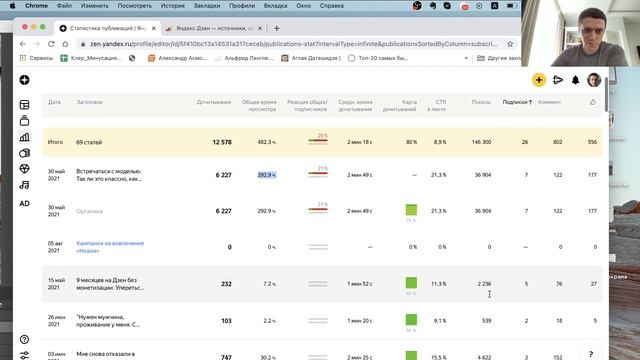This screenshot has height=360, width=640.
Task: Click the Zen logo in the sidebar
Action: (x=24, y=80)
